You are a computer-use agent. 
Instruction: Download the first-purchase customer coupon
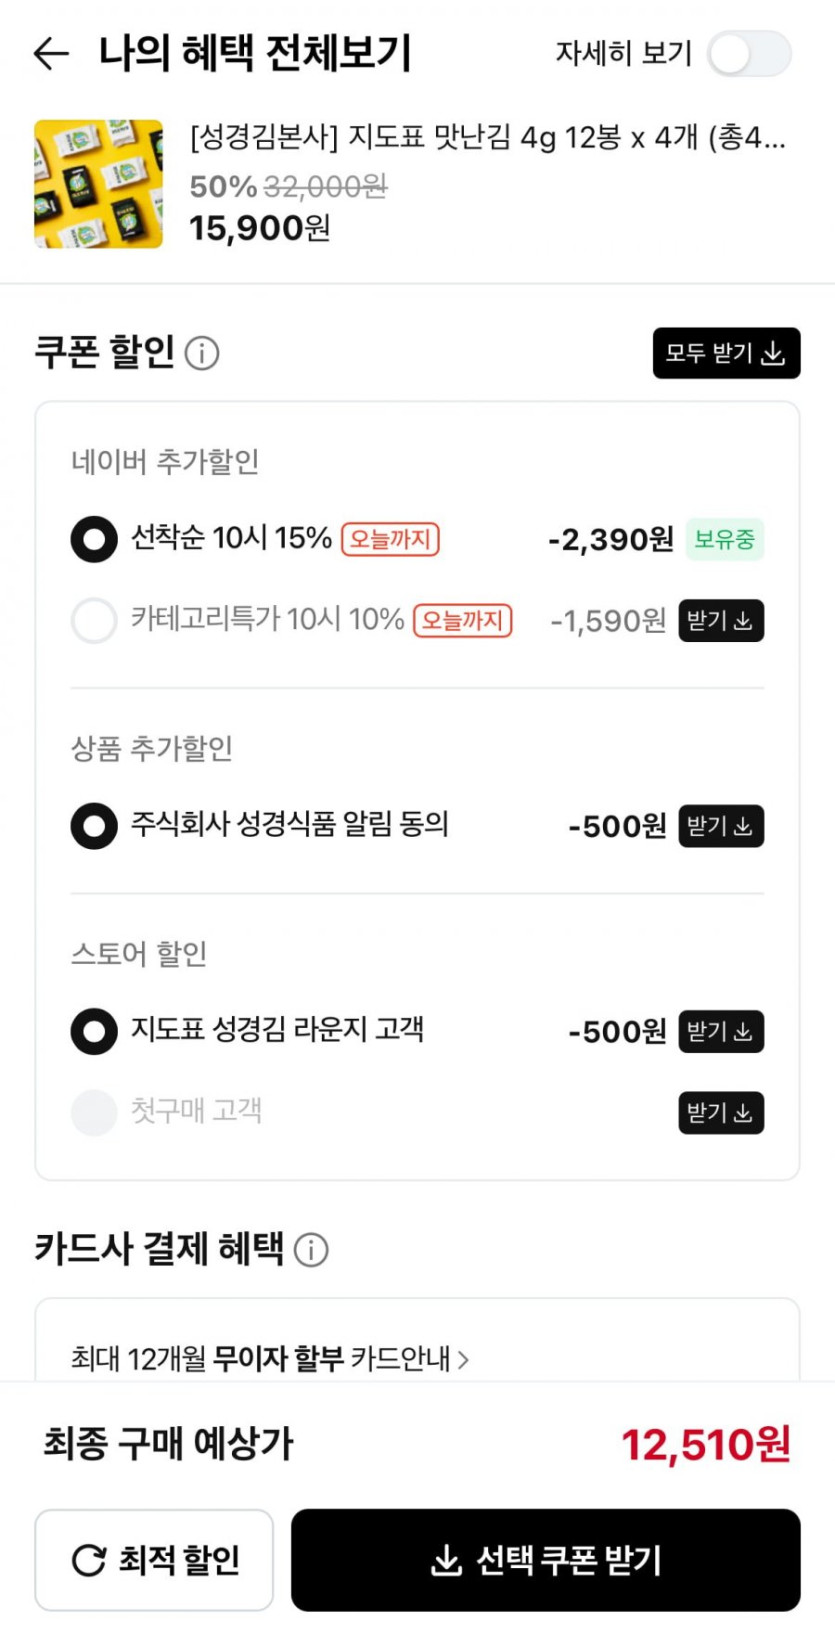[720, 1113]
